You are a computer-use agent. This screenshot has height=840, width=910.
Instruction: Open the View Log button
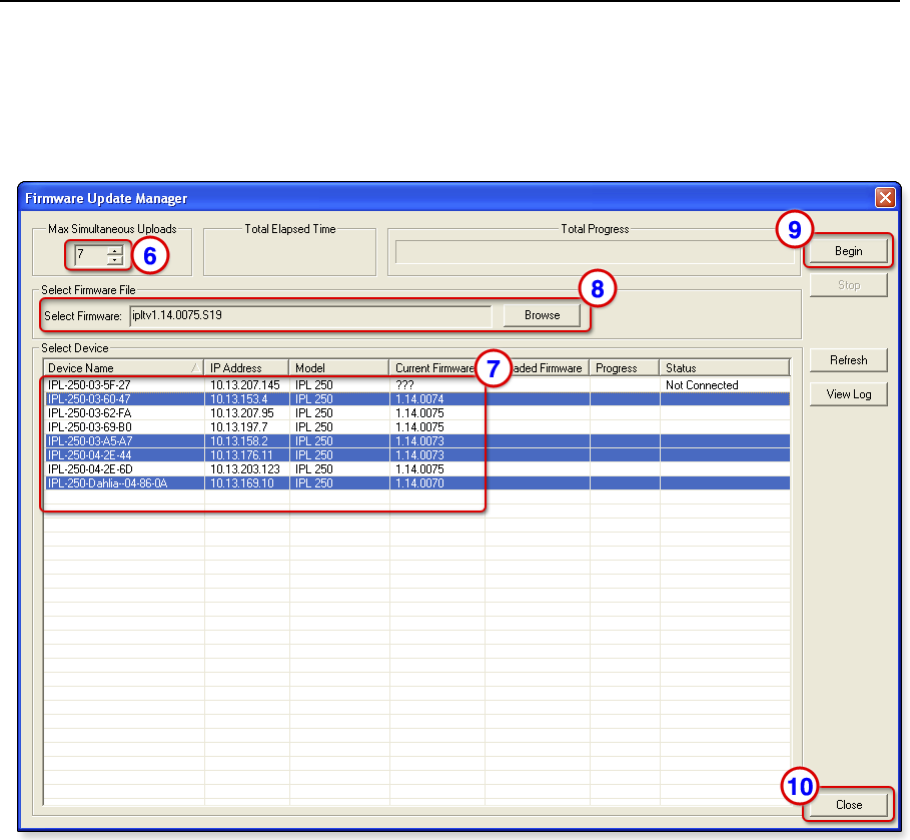(848, 394)
